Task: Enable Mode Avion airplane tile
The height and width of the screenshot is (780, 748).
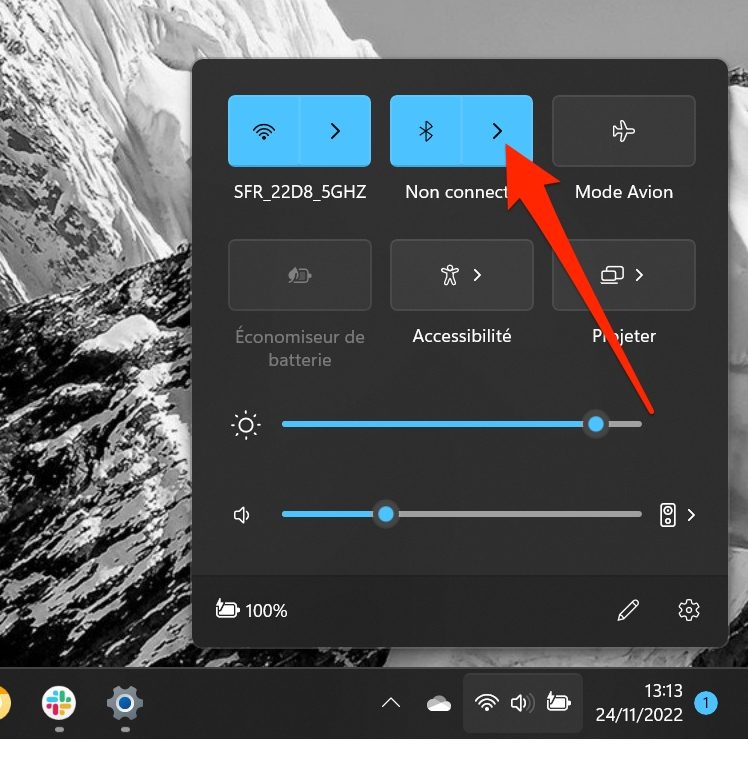Action: [x=624, y=131]
